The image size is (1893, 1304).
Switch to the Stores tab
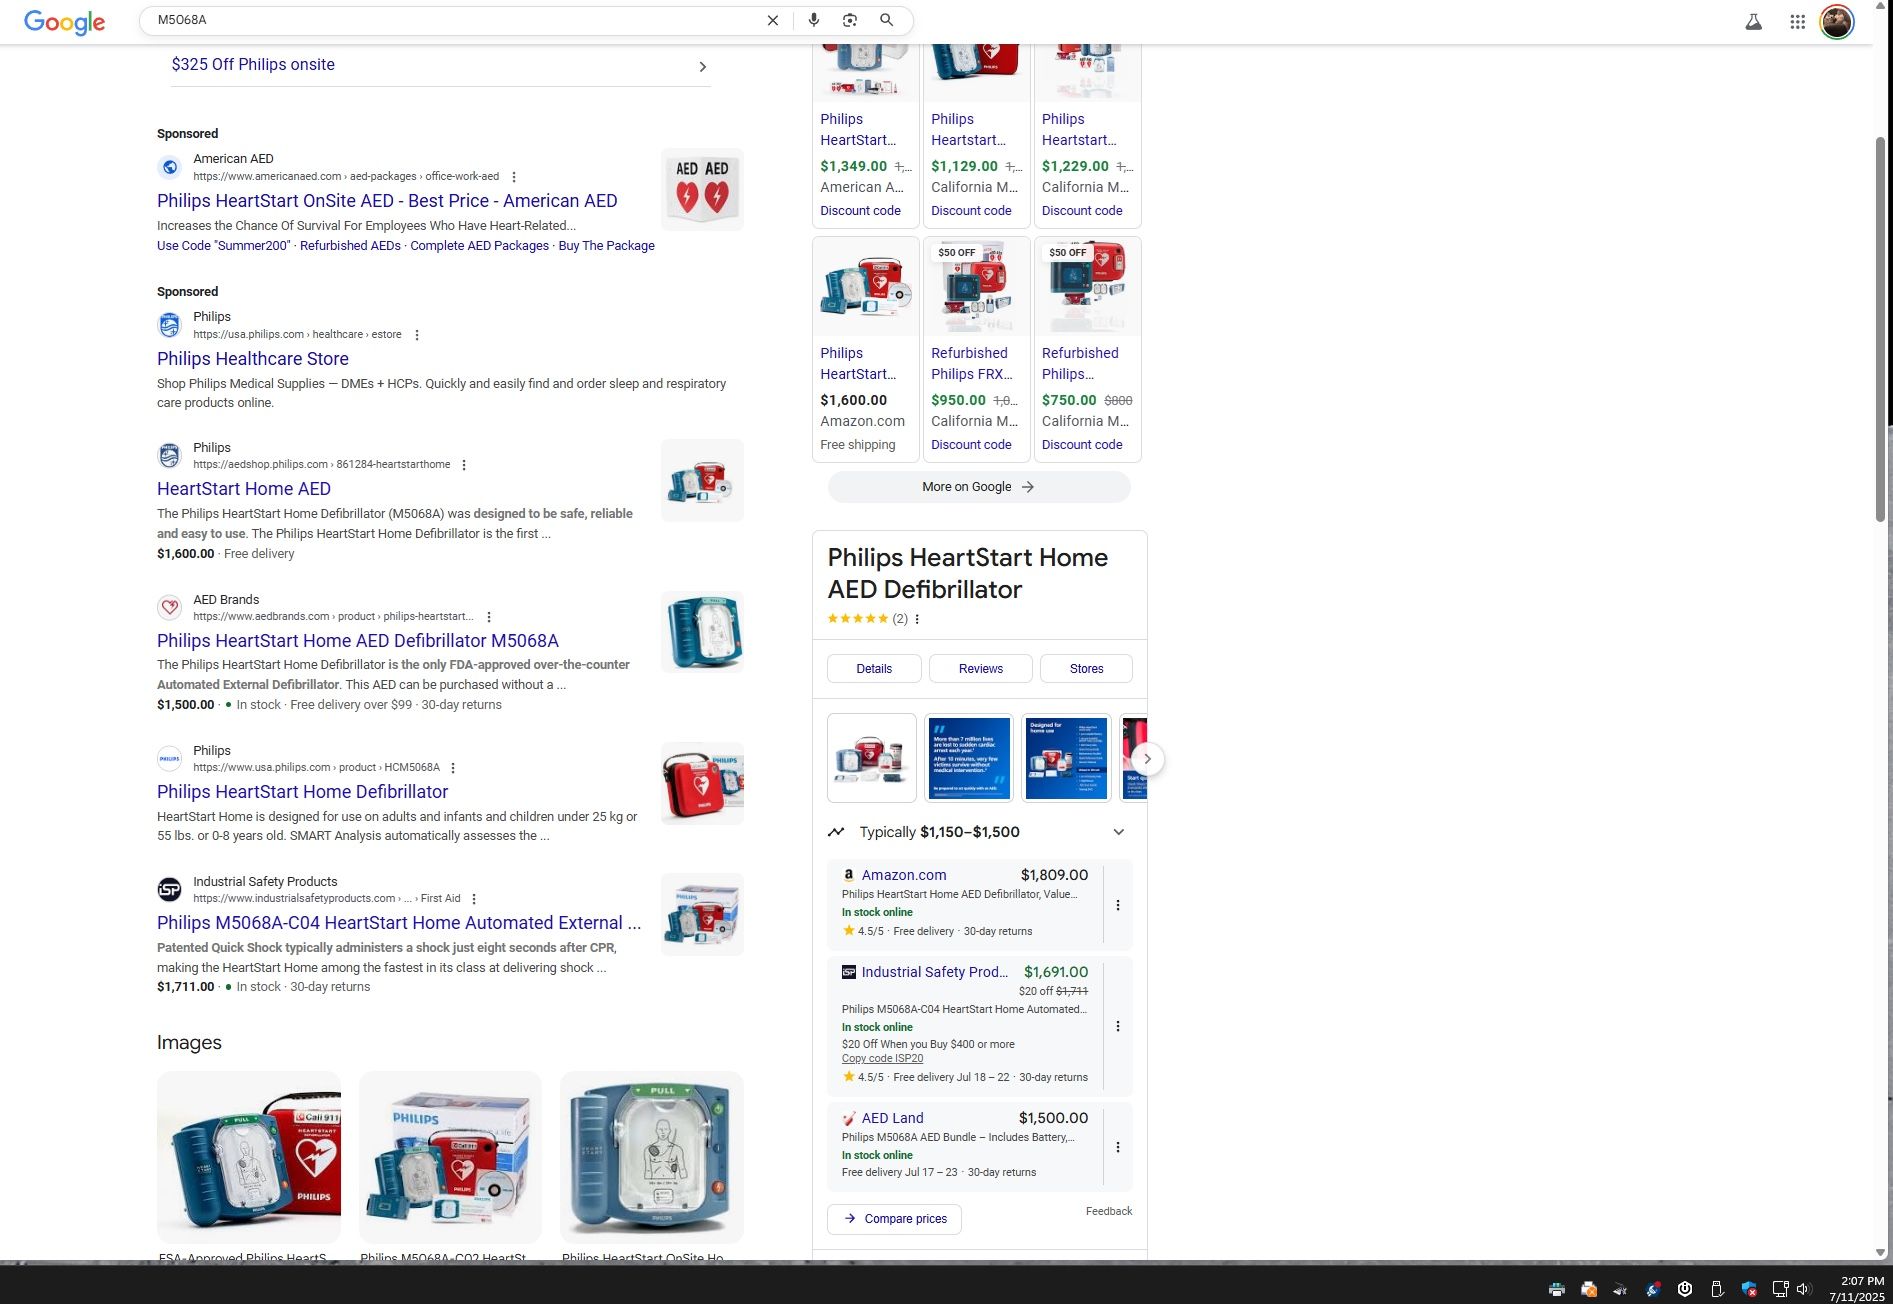(1086, 669)
